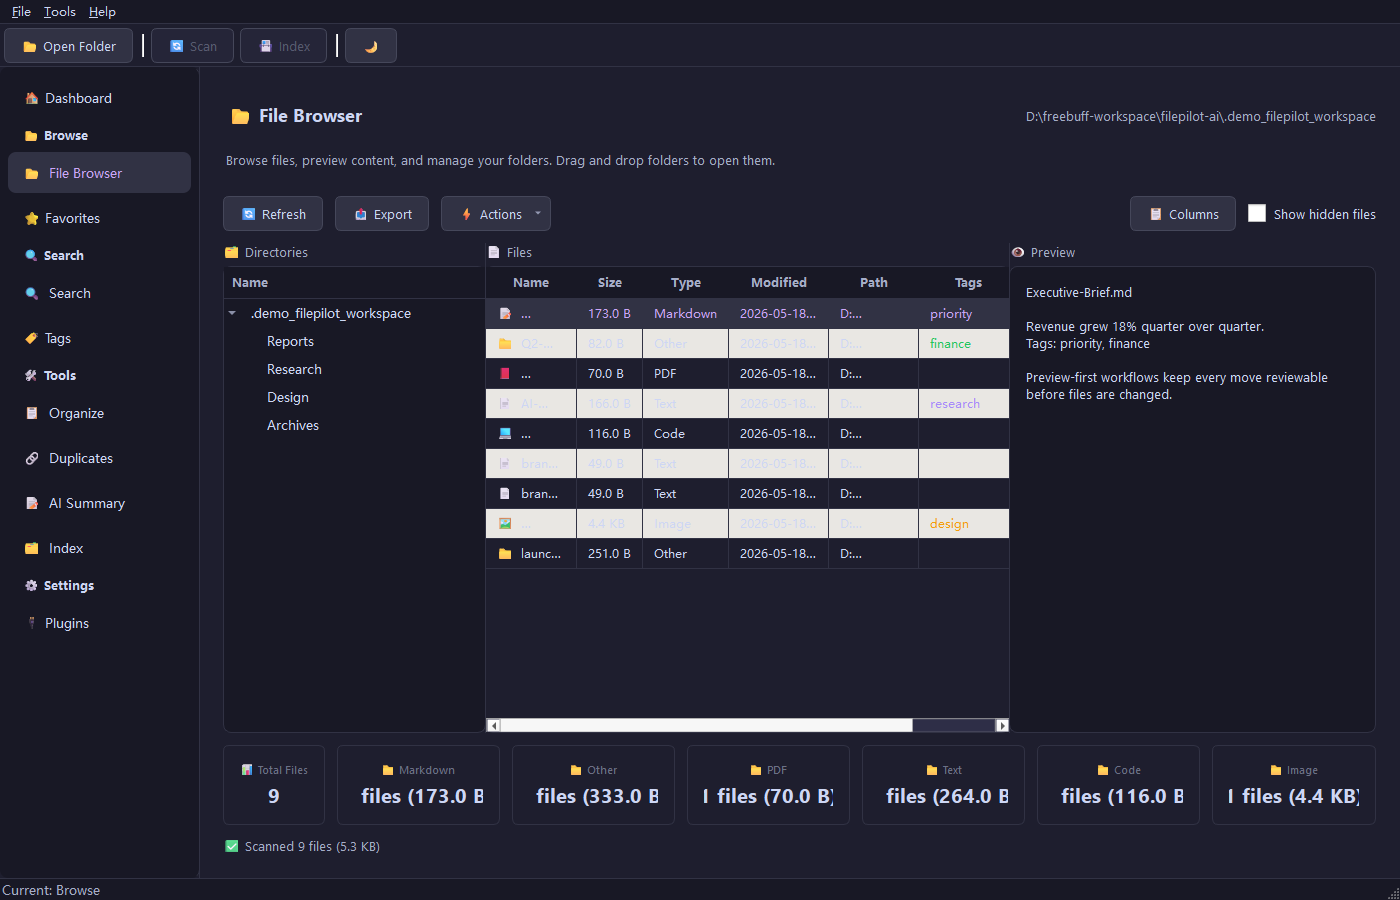Sort files by Modified column header
The height and width of the screenshot is (900, 1400).
[779, 283]
